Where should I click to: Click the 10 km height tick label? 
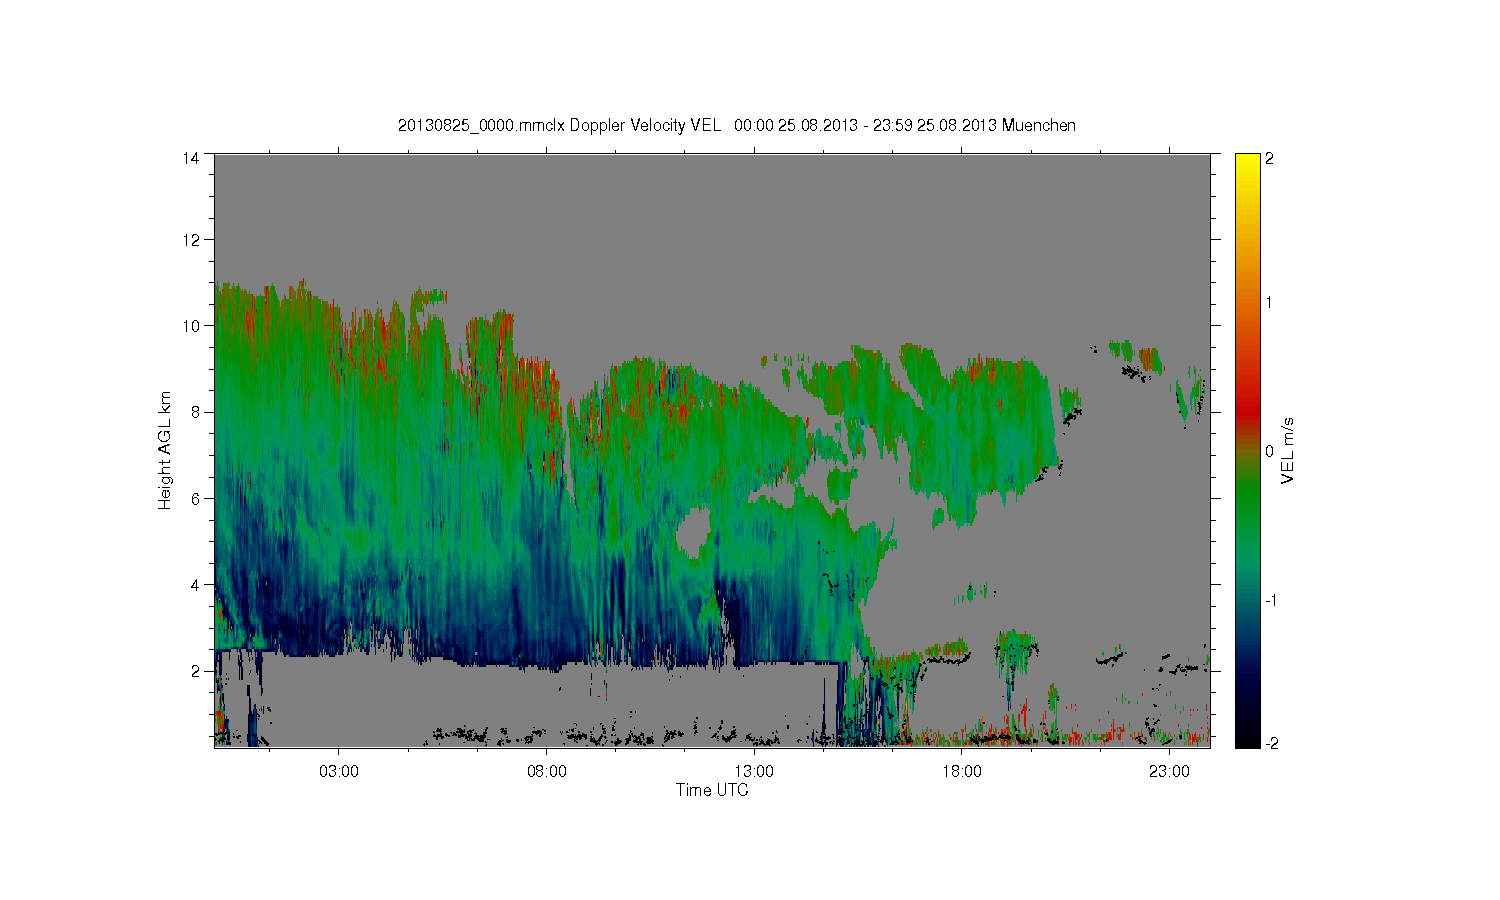(191, 326)
